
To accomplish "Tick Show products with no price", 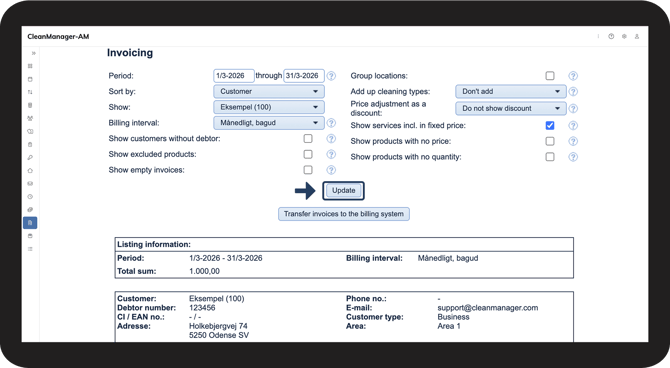I will click(550, 141).
